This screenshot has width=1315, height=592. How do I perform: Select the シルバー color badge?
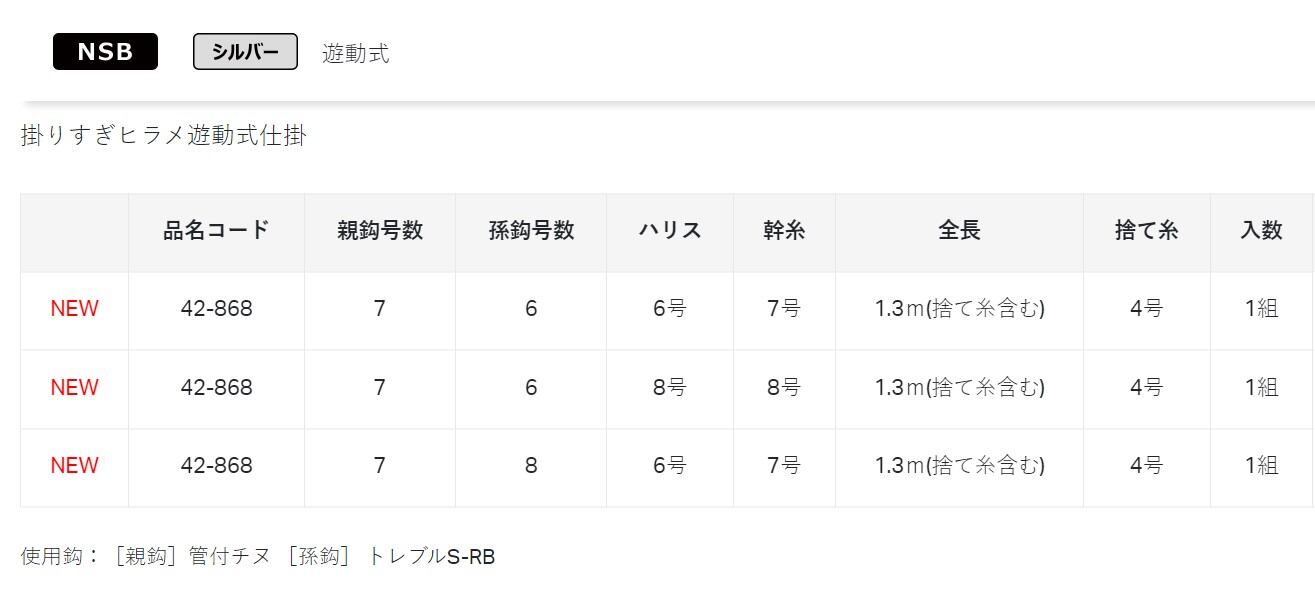(245, 52)
